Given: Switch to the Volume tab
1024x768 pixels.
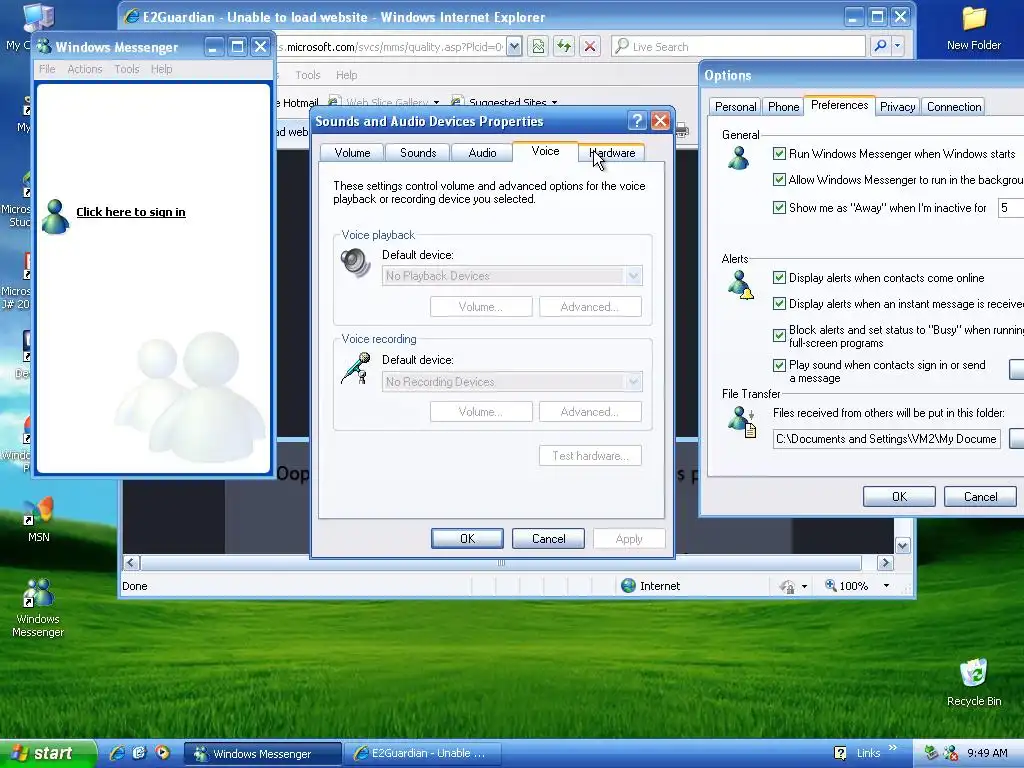Looking at the screenshot, I should 352,153.
